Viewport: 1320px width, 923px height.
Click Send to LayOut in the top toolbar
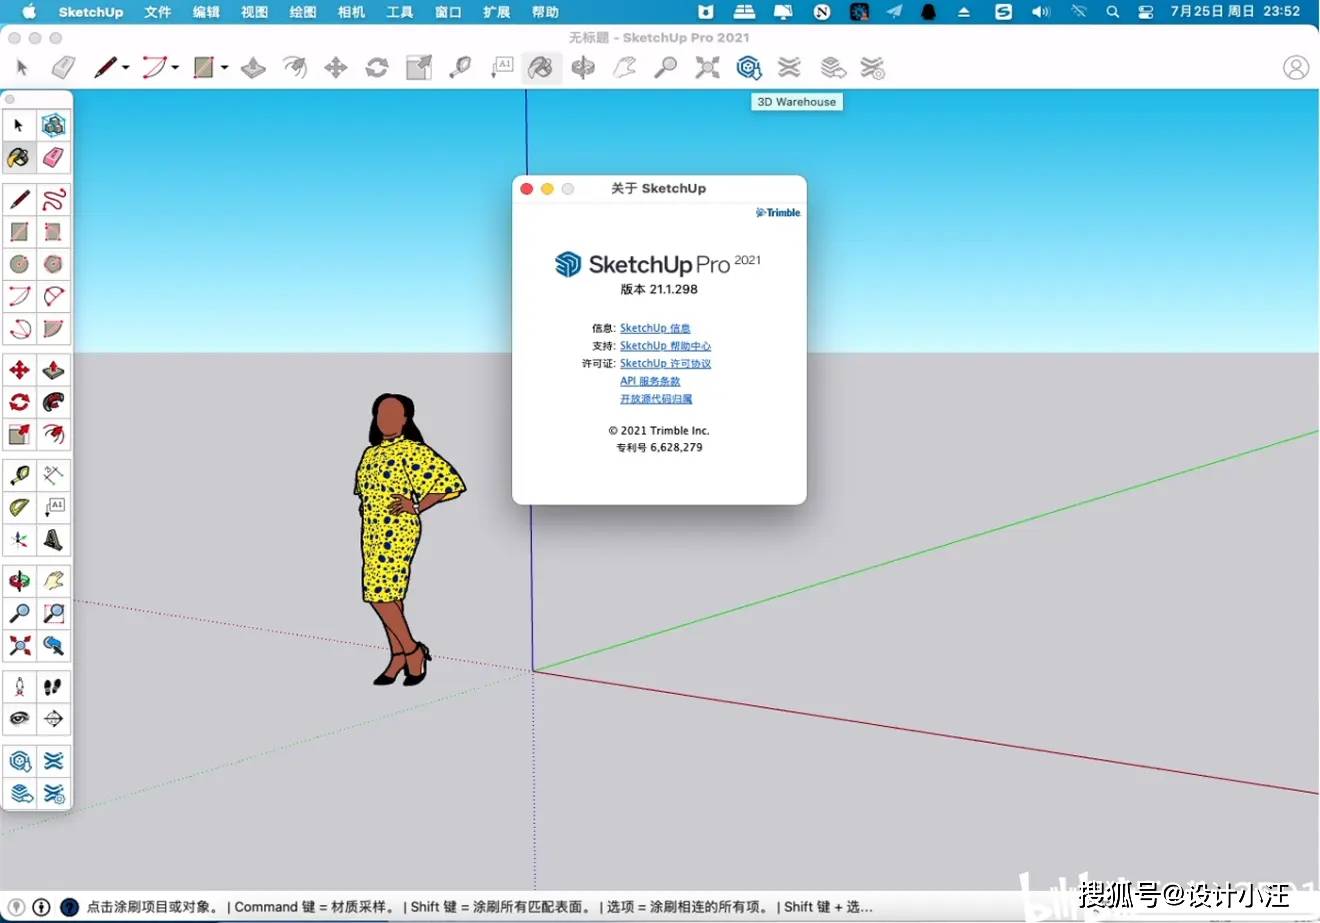tap(832, 68)
